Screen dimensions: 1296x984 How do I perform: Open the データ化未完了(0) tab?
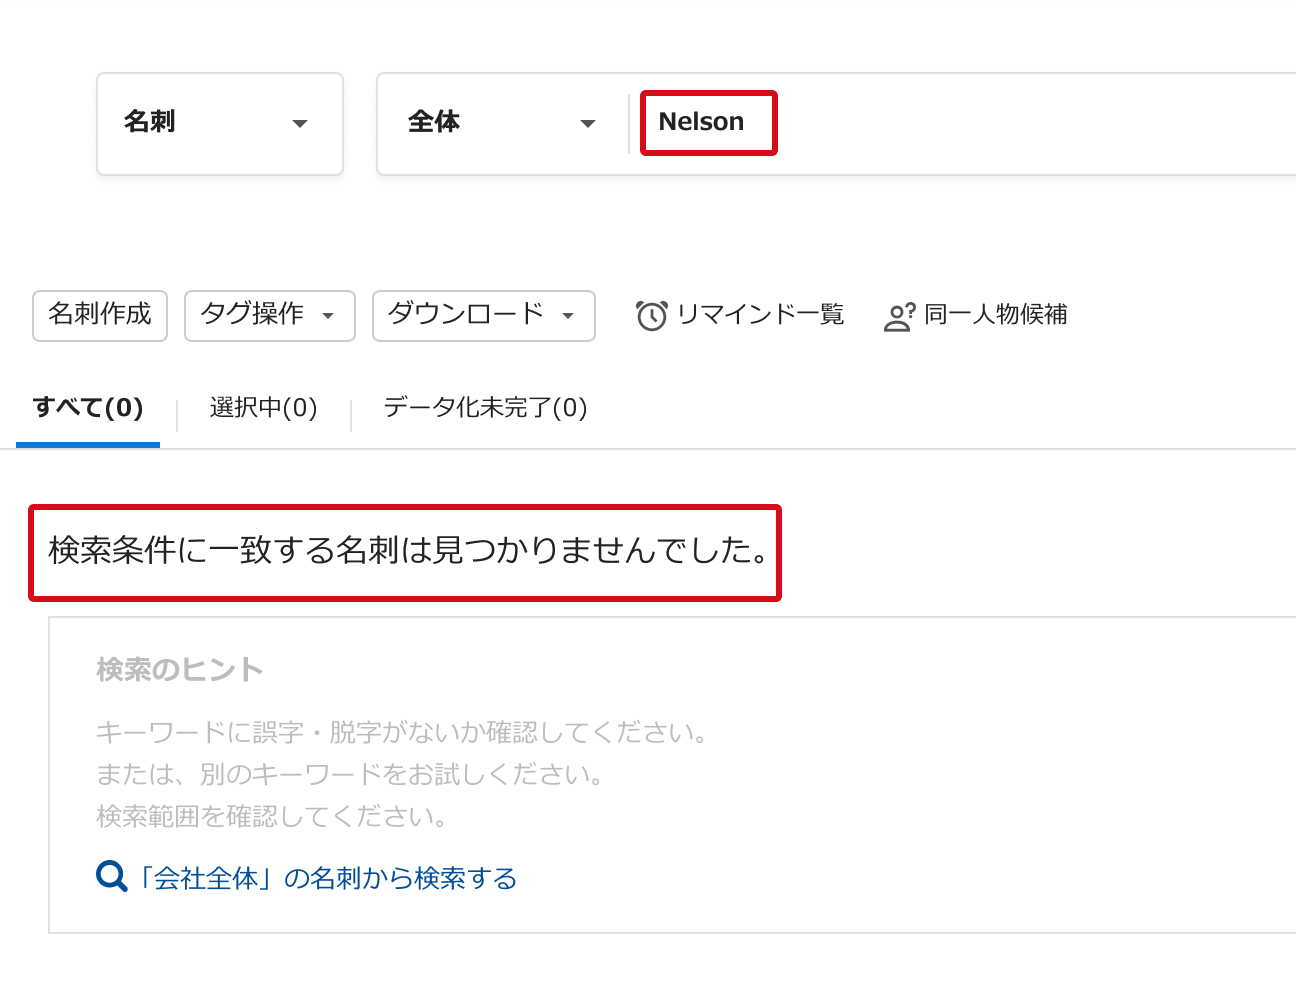[485, 408]
